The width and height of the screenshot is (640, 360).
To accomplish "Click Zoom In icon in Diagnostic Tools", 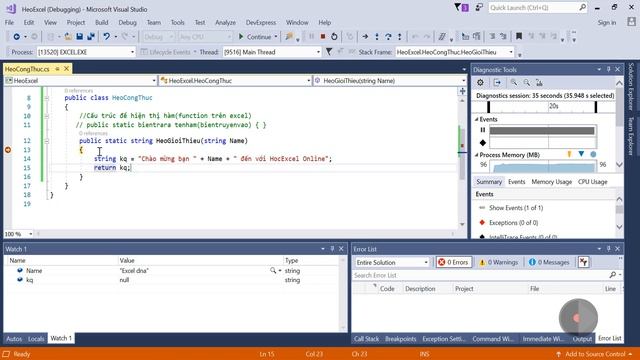I will 514,83.
